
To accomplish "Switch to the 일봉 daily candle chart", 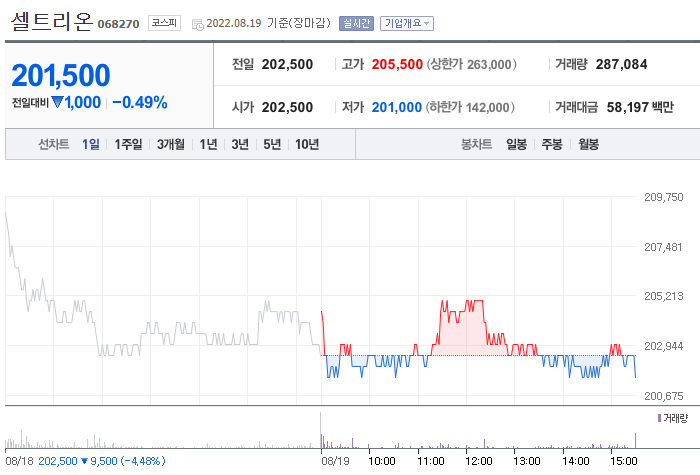I will point(517,144).
